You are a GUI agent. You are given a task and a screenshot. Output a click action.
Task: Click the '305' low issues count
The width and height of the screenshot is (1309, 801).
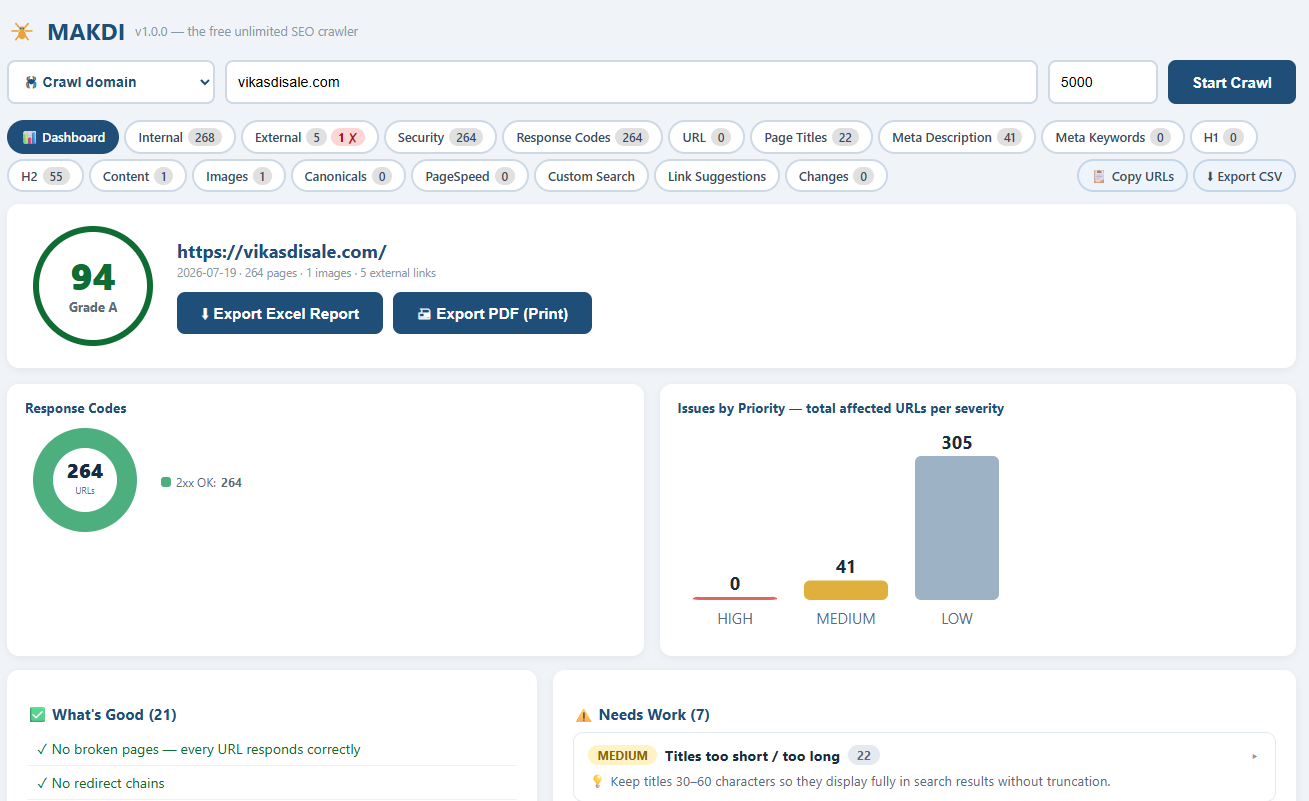coord(957,442)
